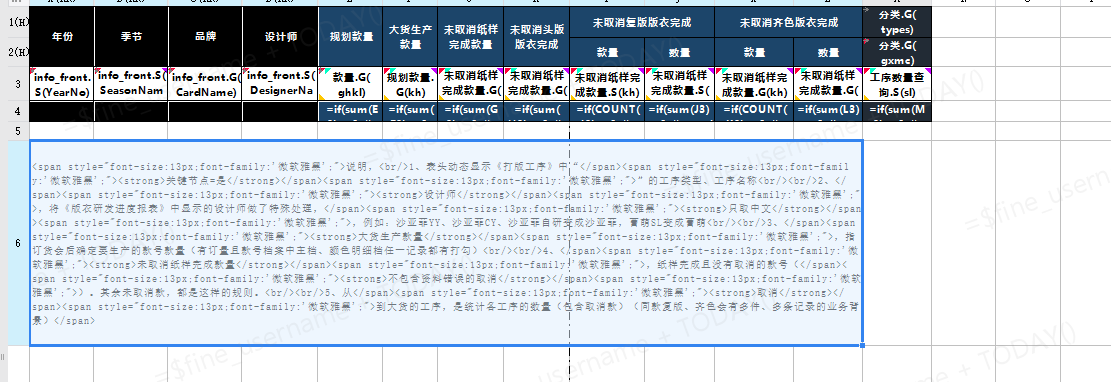Select the 未取消复版版衣完成 merged header
1111x382 pixels.
[642, 23]
